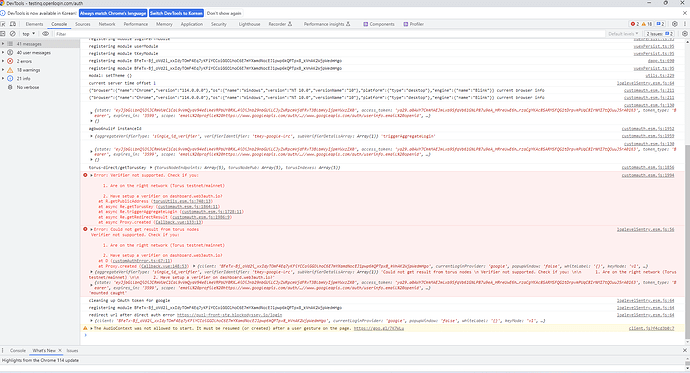Open the Memory tab
Screen dimensions: 690x373
pyautogui.click(x=164, y=24)
